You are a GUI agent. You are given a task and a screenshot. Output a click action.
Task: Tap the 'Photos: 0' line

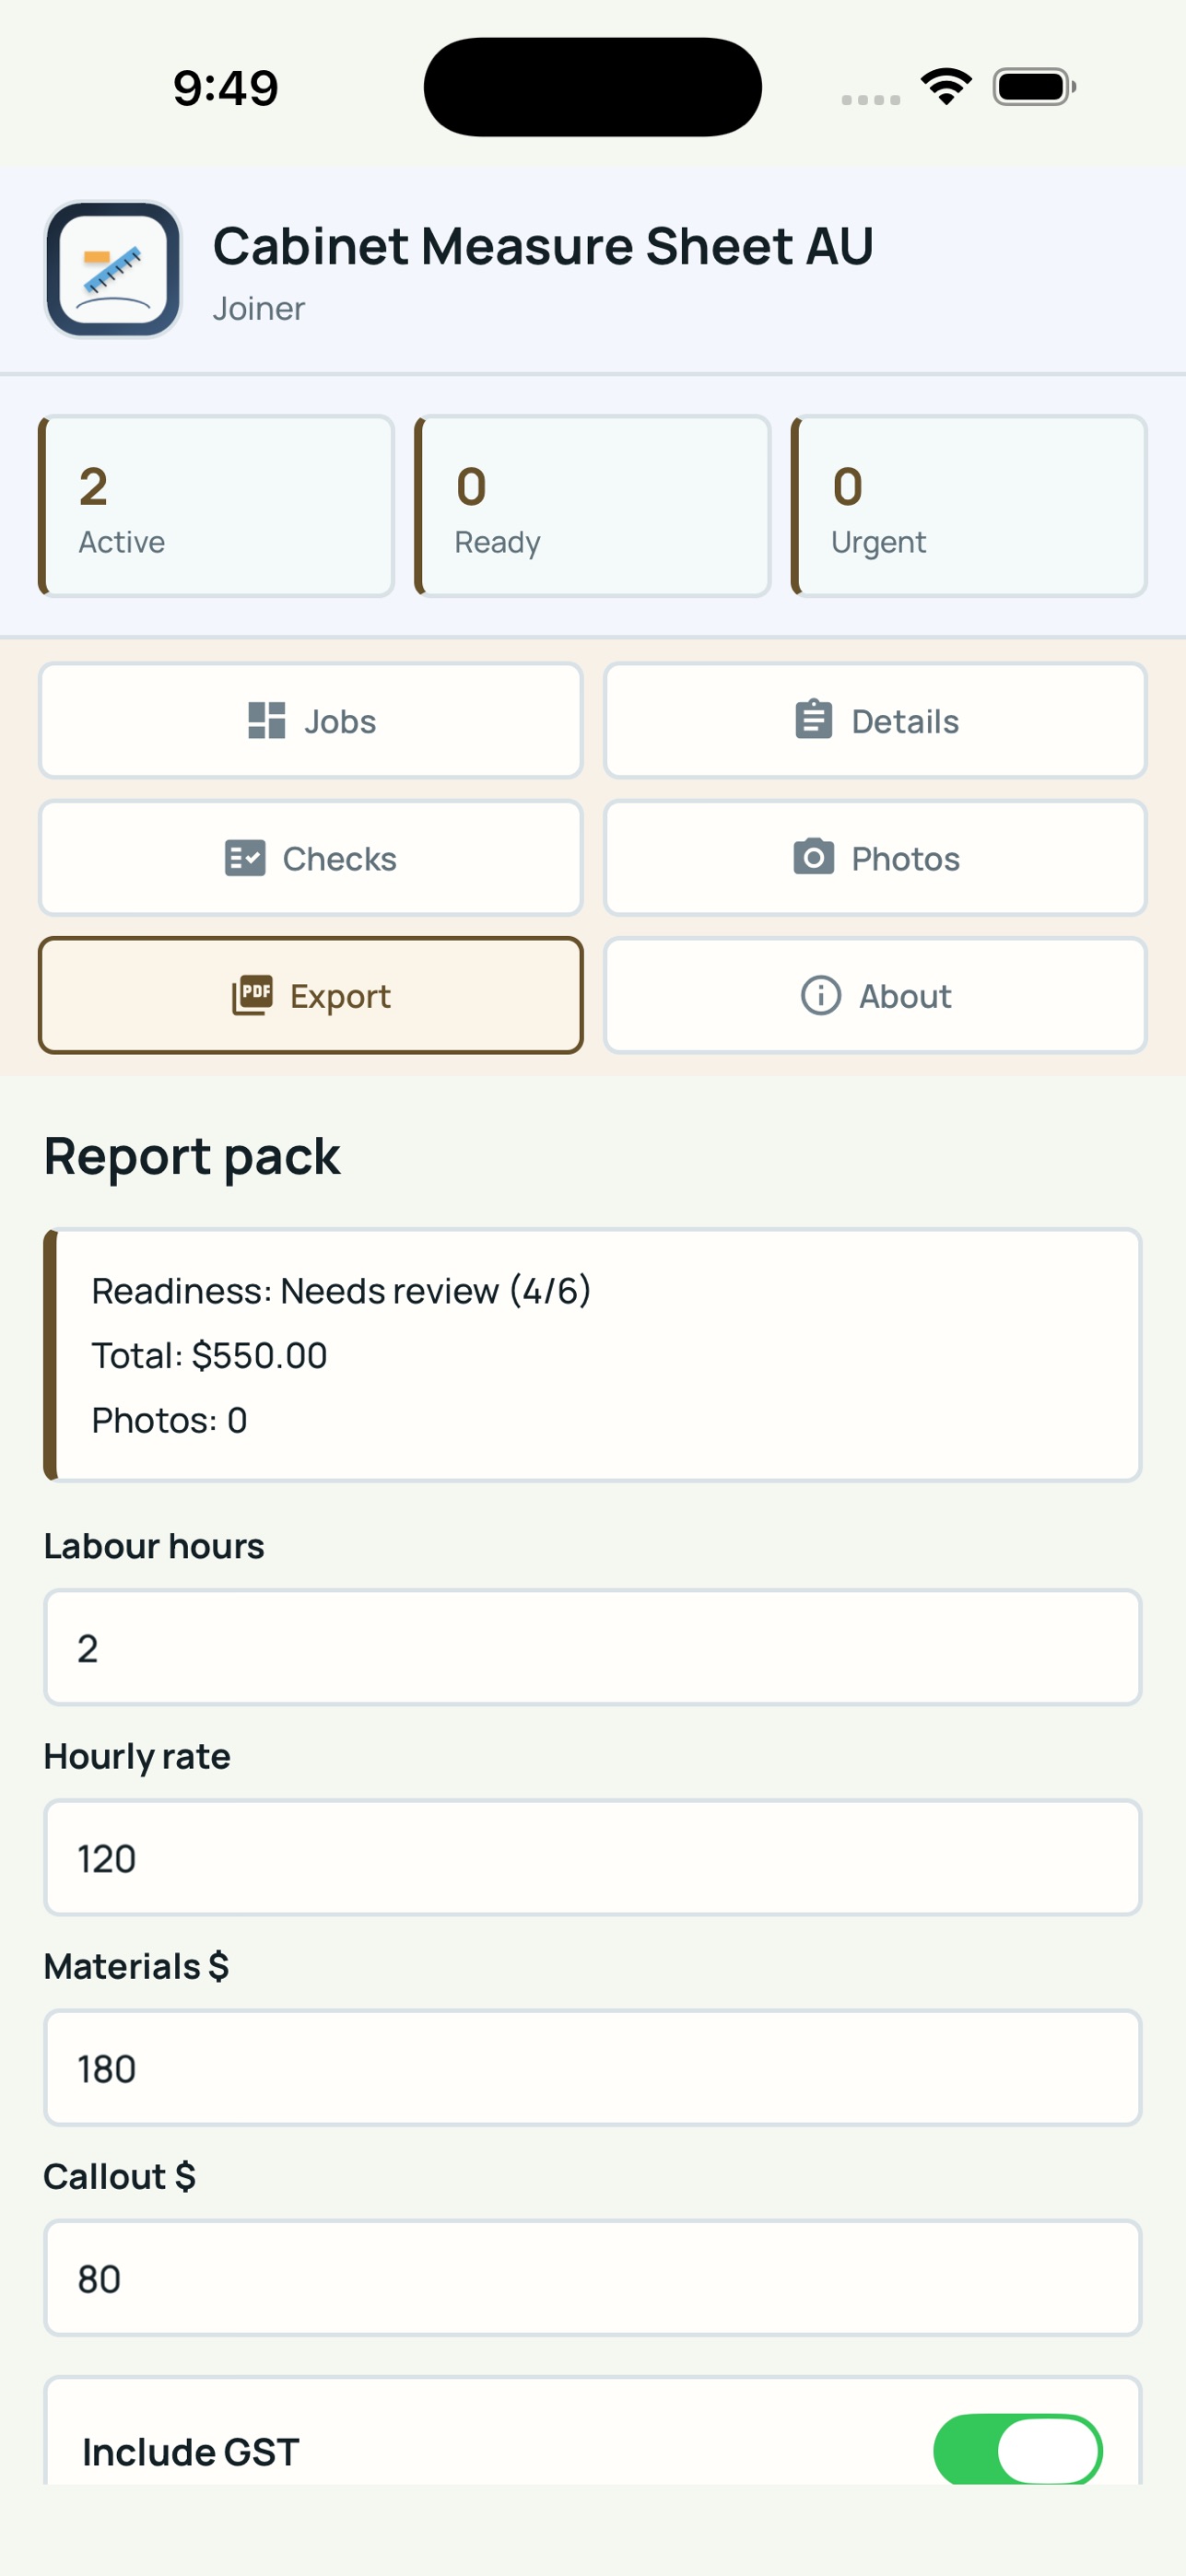click(x=169, y=1420)
